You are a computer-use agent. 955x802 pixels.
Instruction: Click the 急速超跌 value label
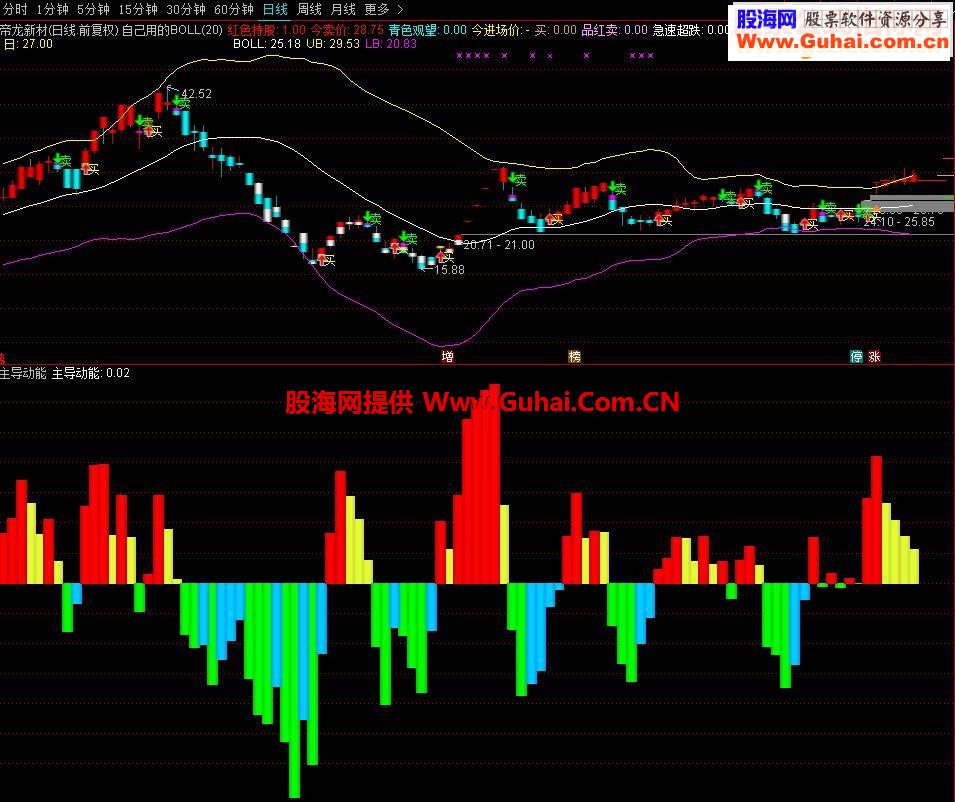tap(690, 30)
